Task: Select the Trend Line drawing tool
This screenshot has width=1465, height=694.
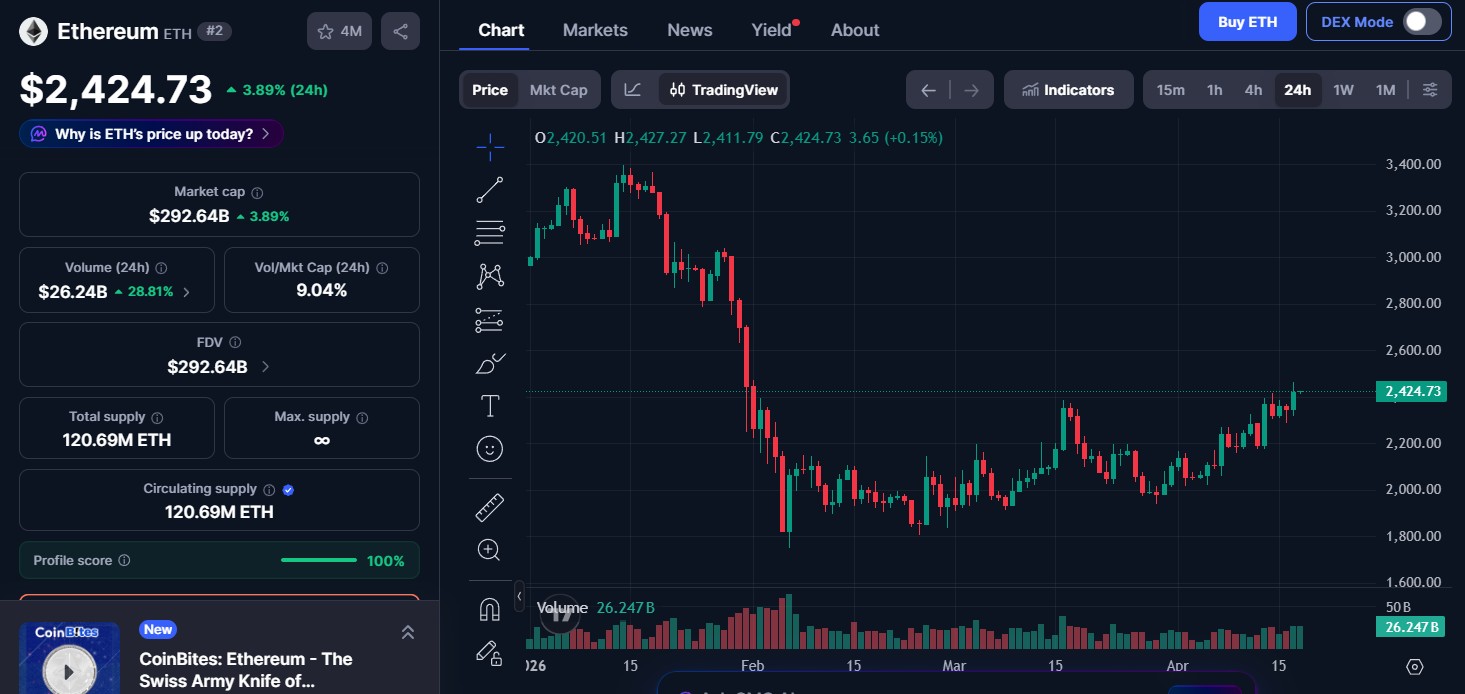Action: click(489, 189)
